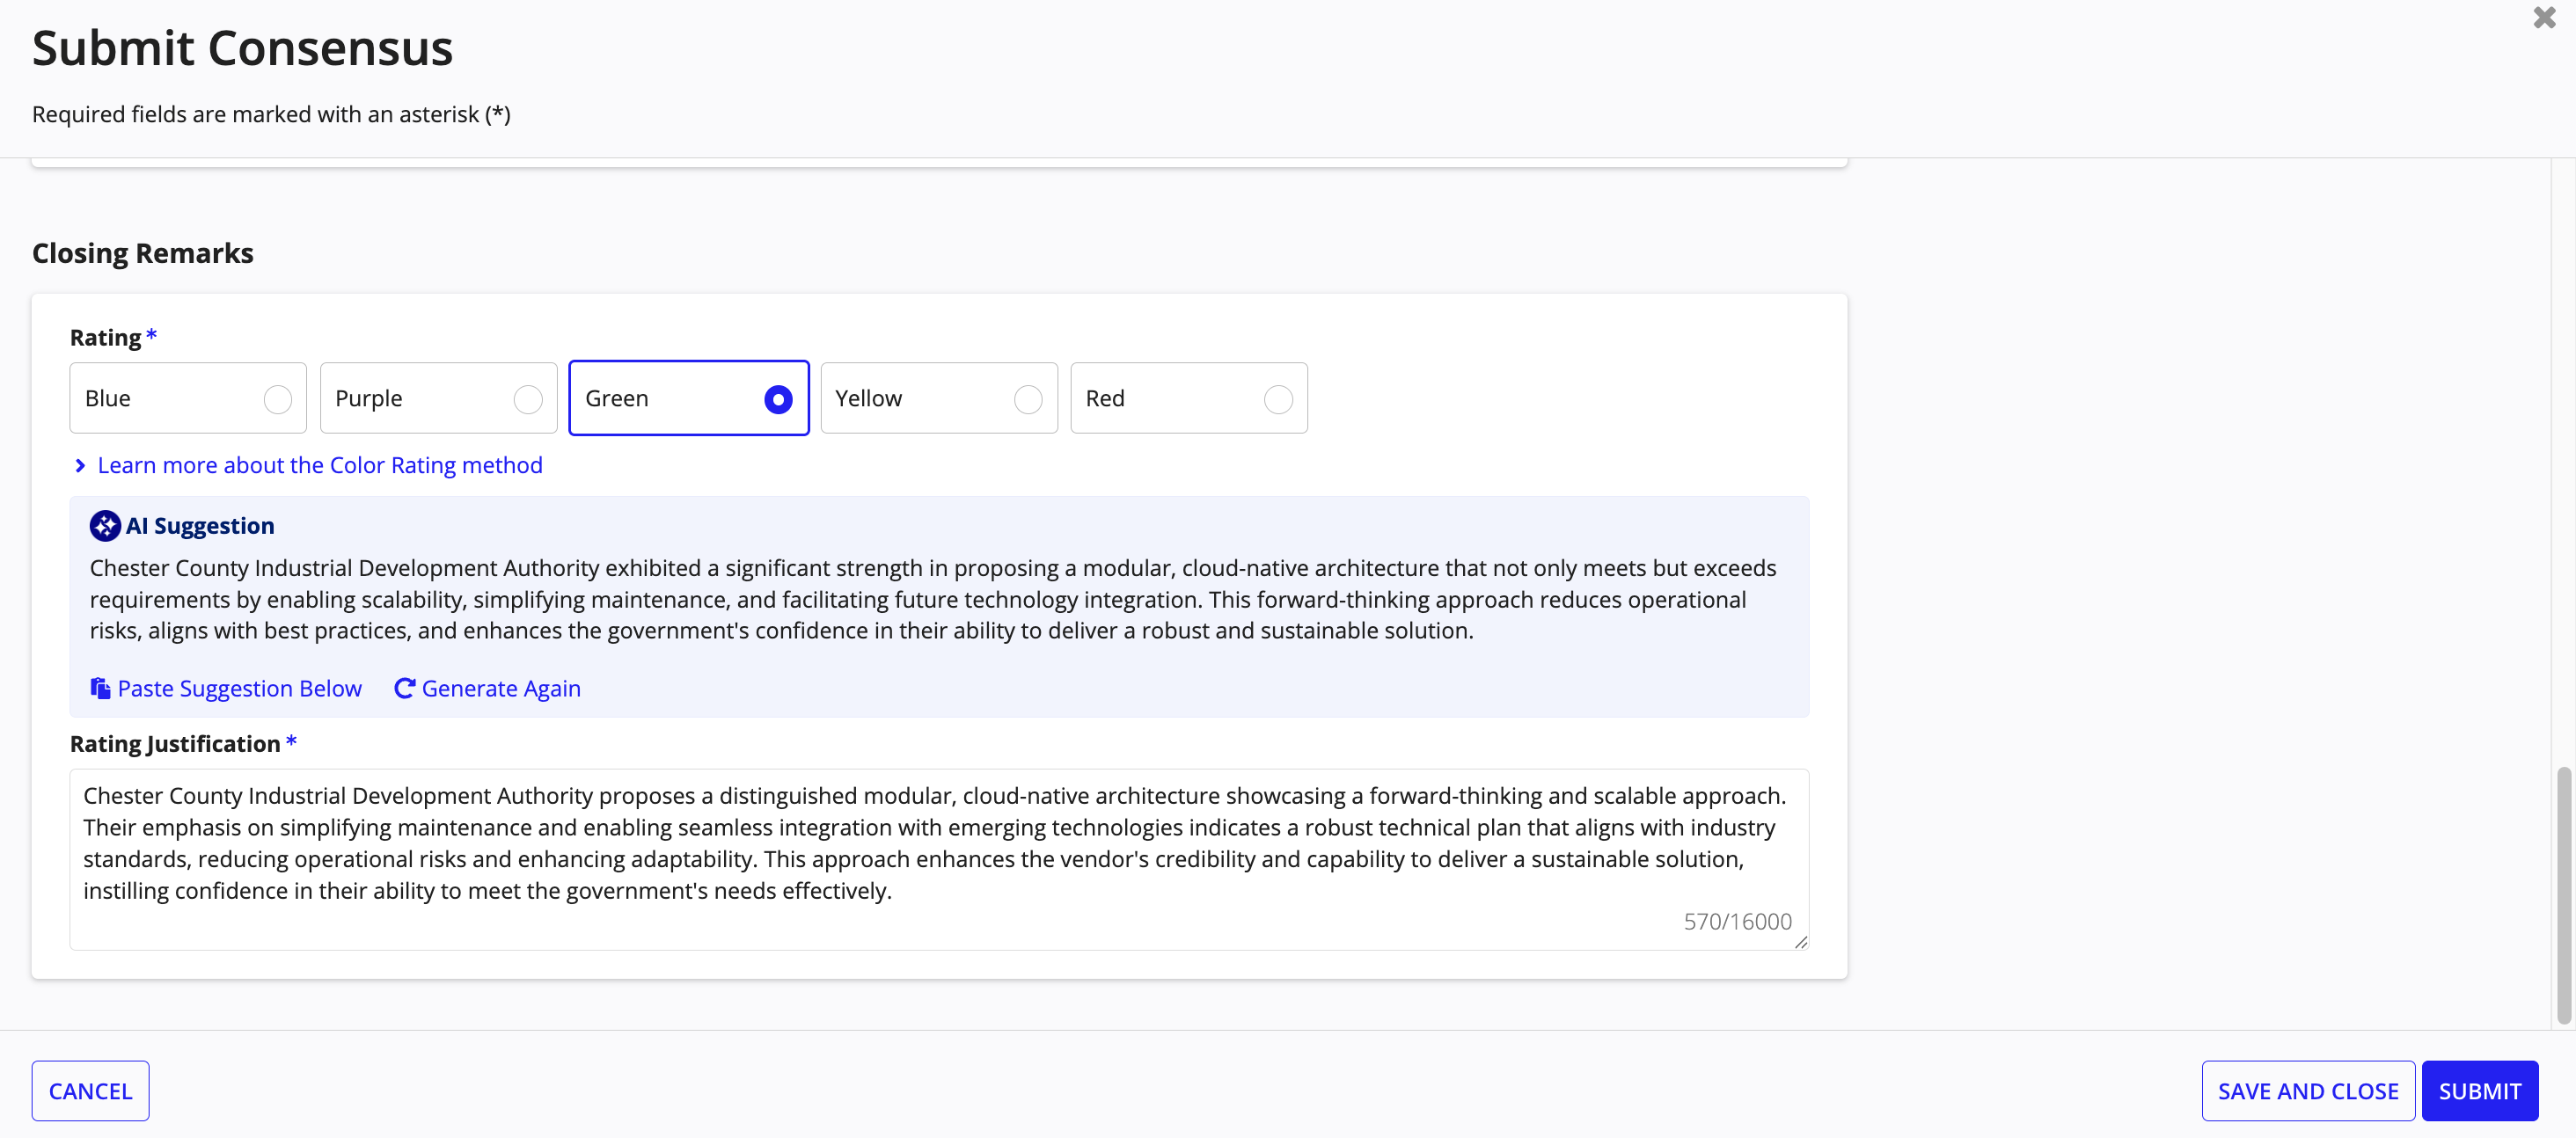Close the Submit Consensus dialog with X
This screenshot has width=2576, height=1138.
coord(2544,18)
